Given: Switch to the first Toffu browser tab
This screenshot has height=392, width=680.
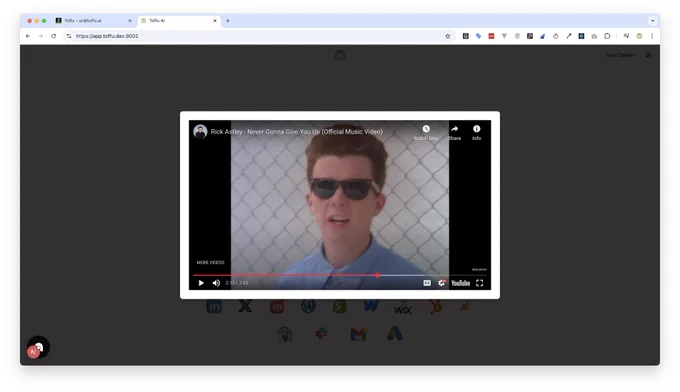Looking at the screenshot, I should [x=93, y=20].
